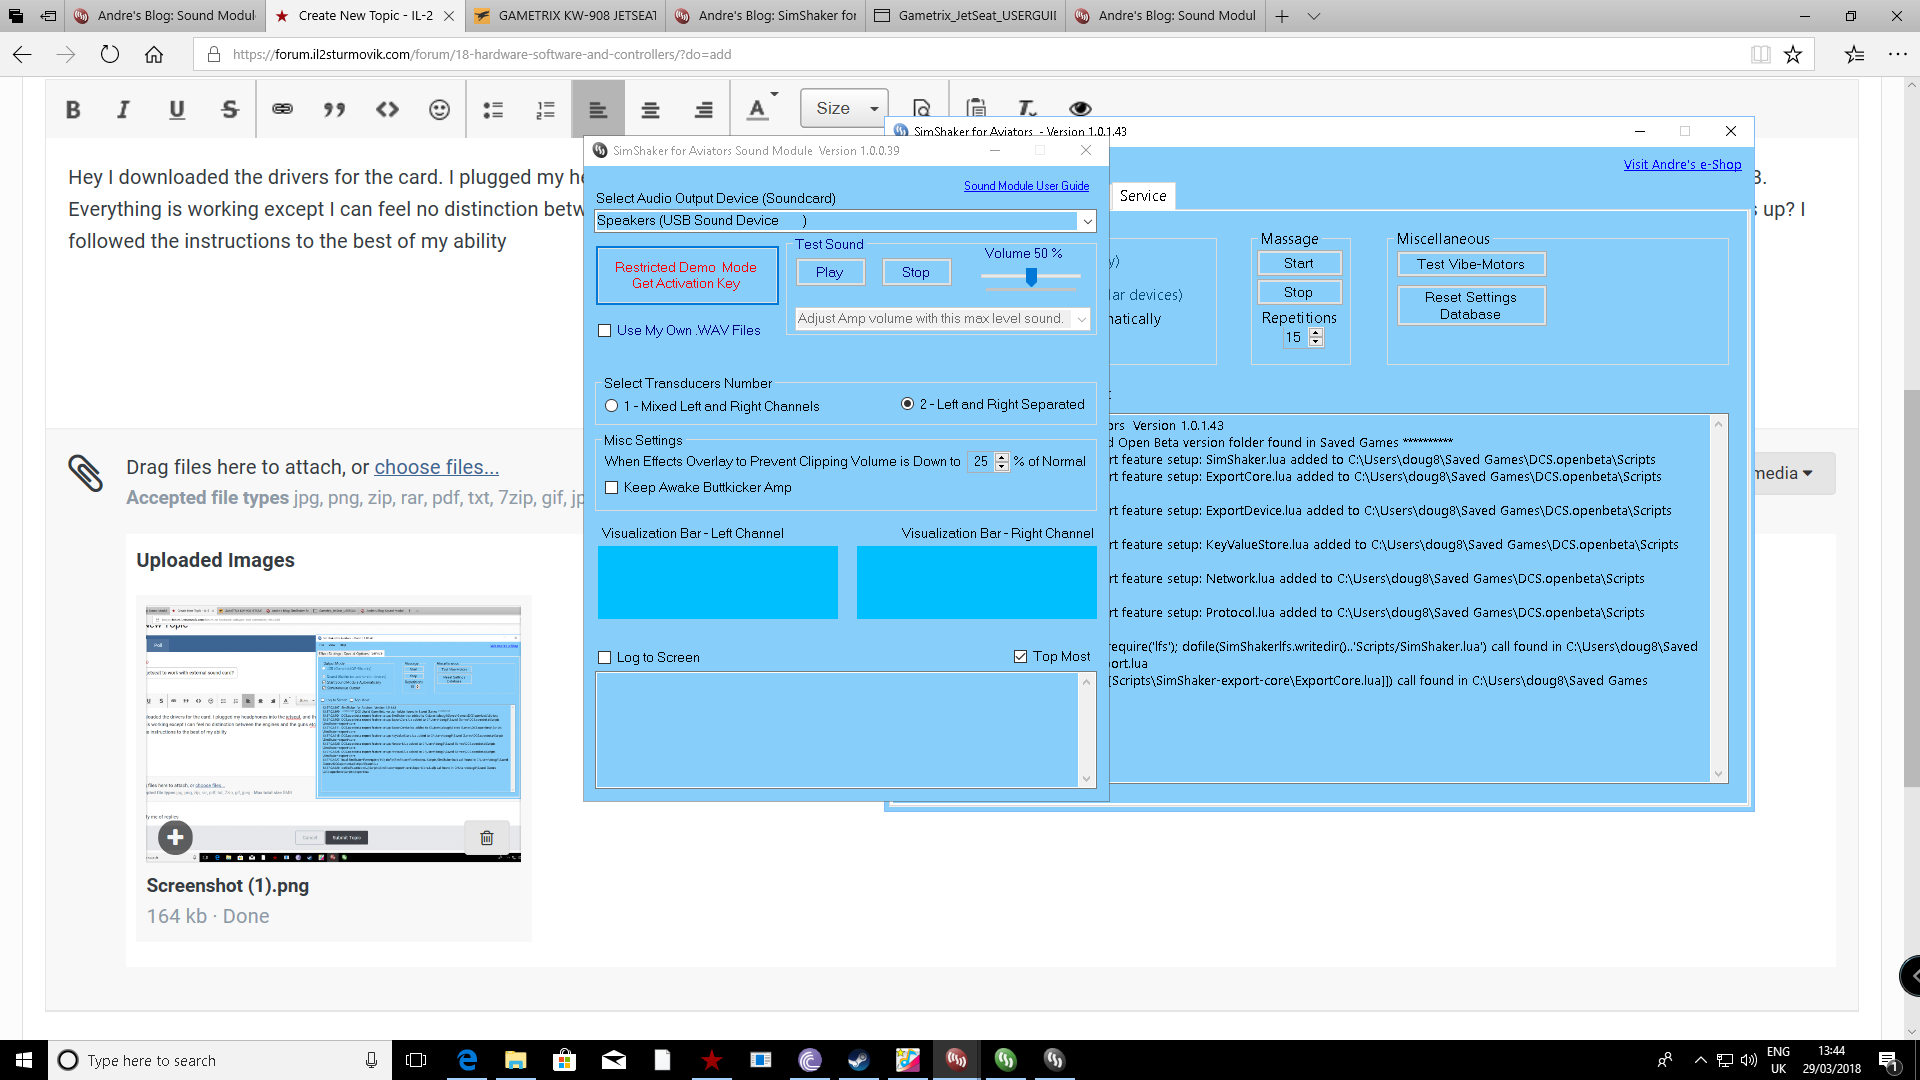Viewport: 1920px width, 1080px height.
Task: Click the plus icon on uploaded thumbnail
Action: pos(175,837)
